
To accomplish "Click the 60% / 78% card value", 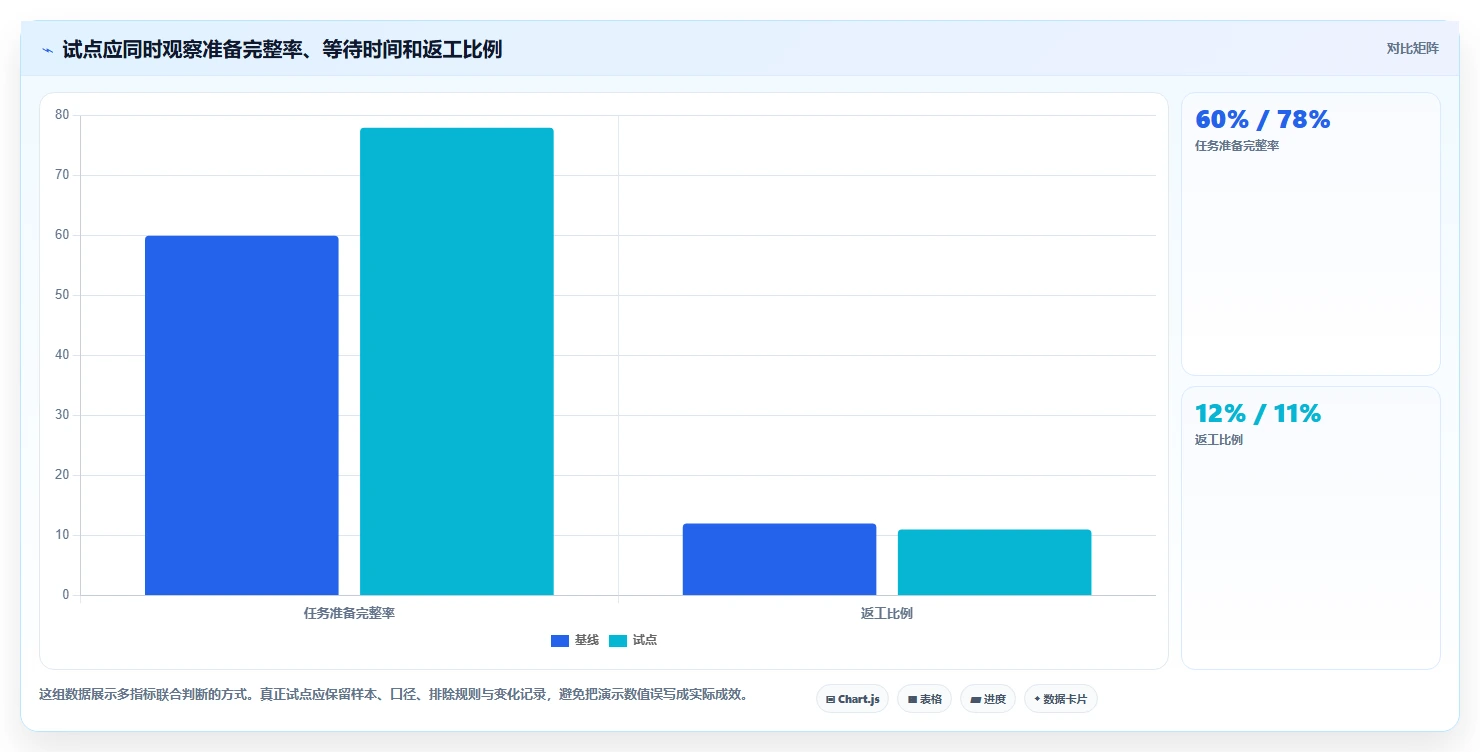I will pyautogui.click(x=1262, y=120).
